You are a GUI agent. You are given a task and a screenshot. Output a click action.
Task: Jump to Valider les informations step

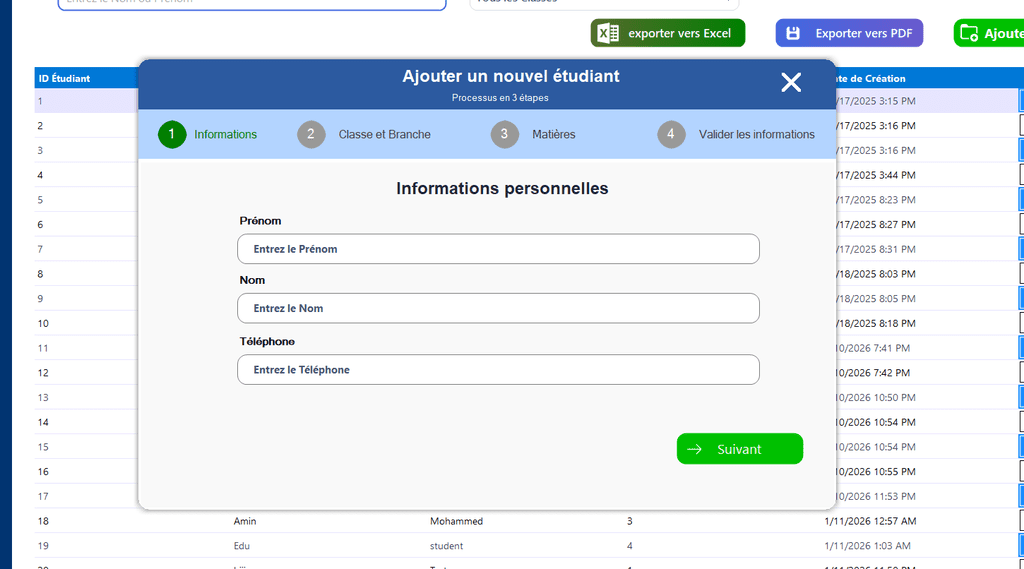click(x=756, y=134)
